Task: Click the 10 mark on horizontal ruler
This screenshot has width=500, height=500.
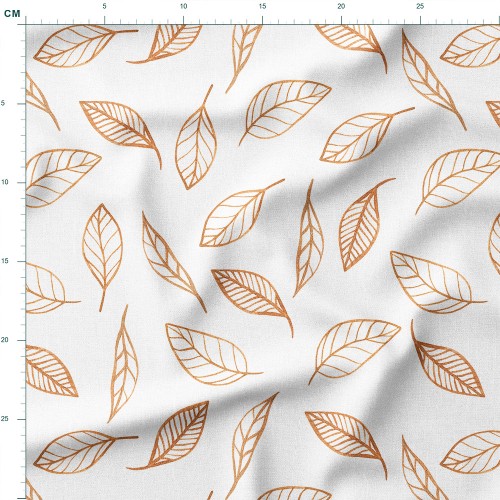Action: pos(183,6)
